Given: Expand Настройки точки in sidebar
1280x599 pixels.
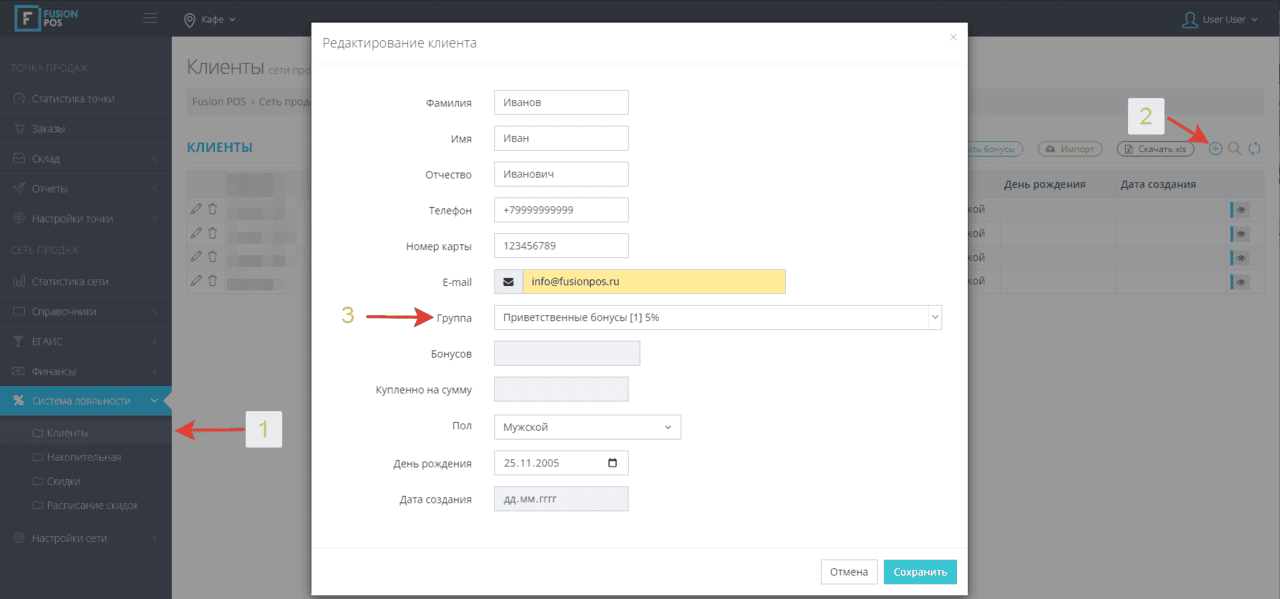Looking at the screenshot, I should tap(86, 218).
